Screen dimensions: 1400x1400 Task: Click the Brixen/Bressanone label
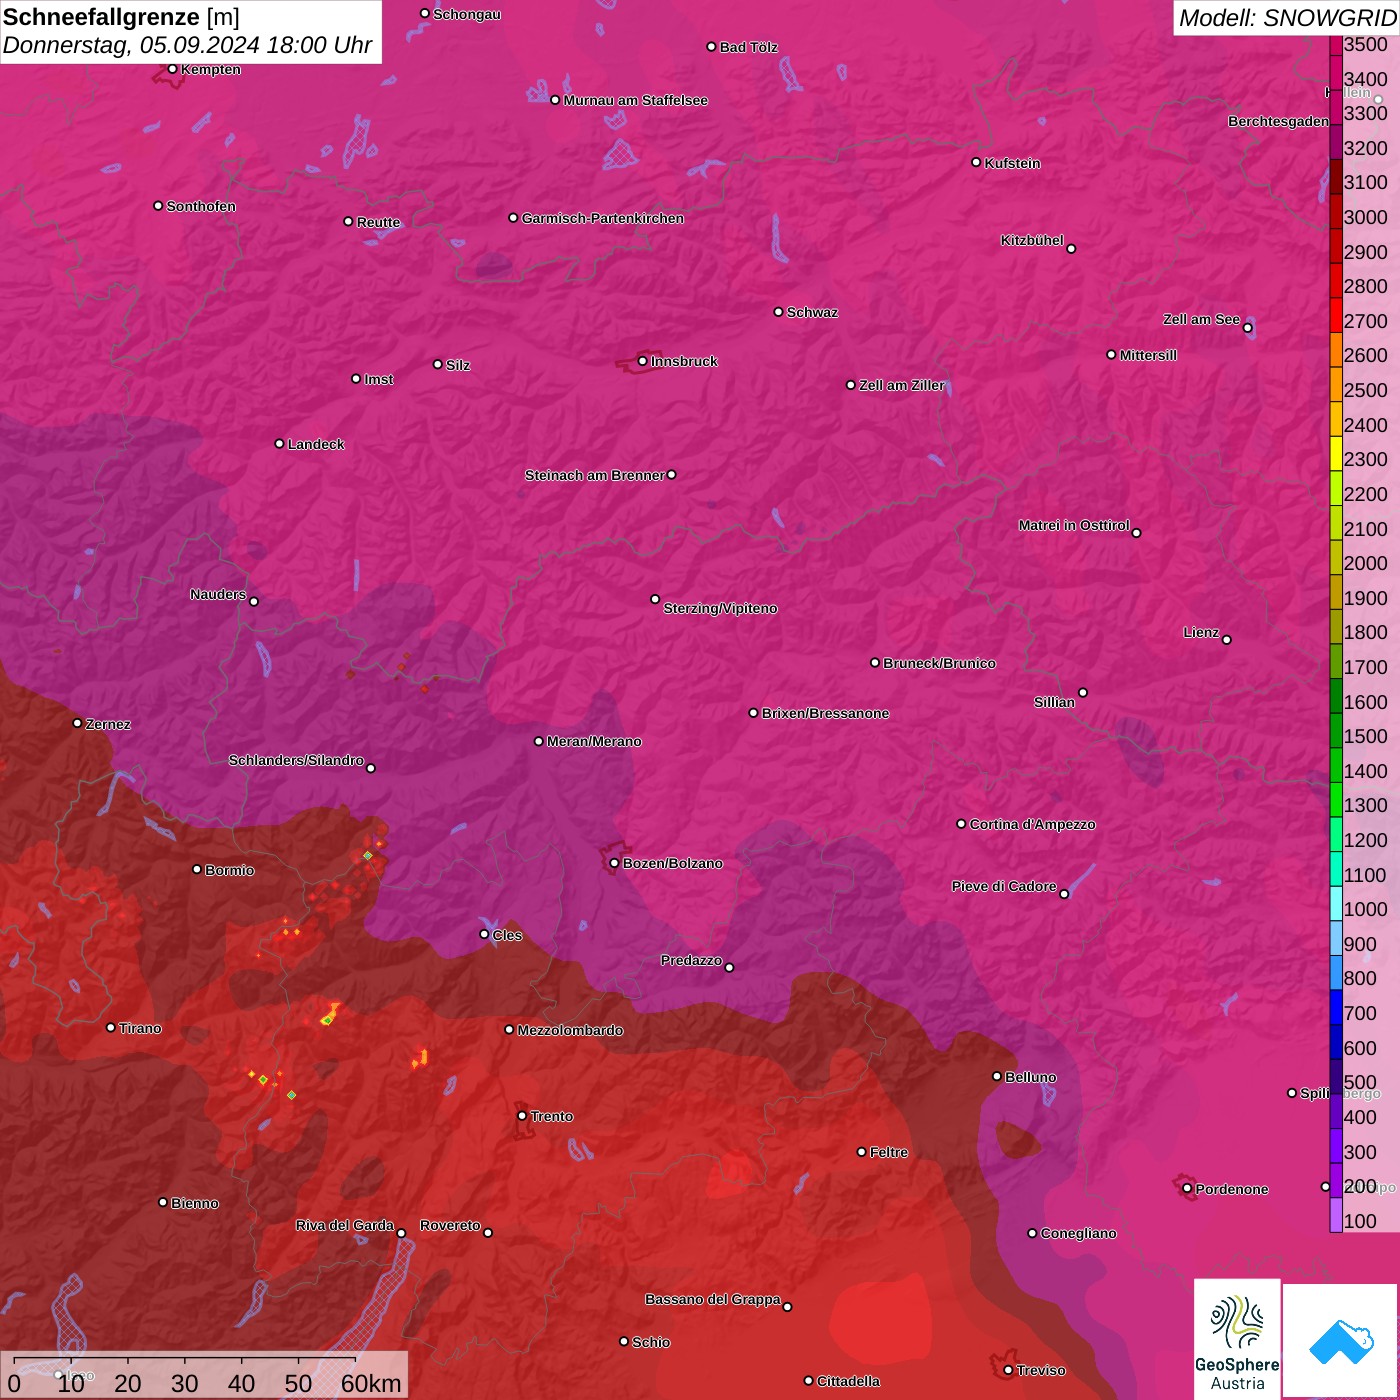click(x=825, y=713)
